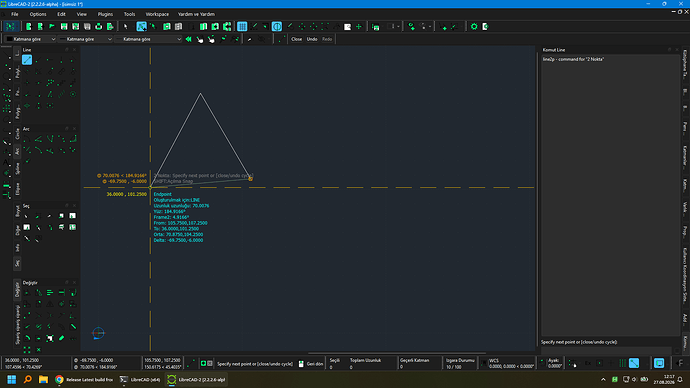Open the Yardım ve Yardım menu
Image resolution: width=690 pixels, height=388 pixels.
(x=196, y=14)
